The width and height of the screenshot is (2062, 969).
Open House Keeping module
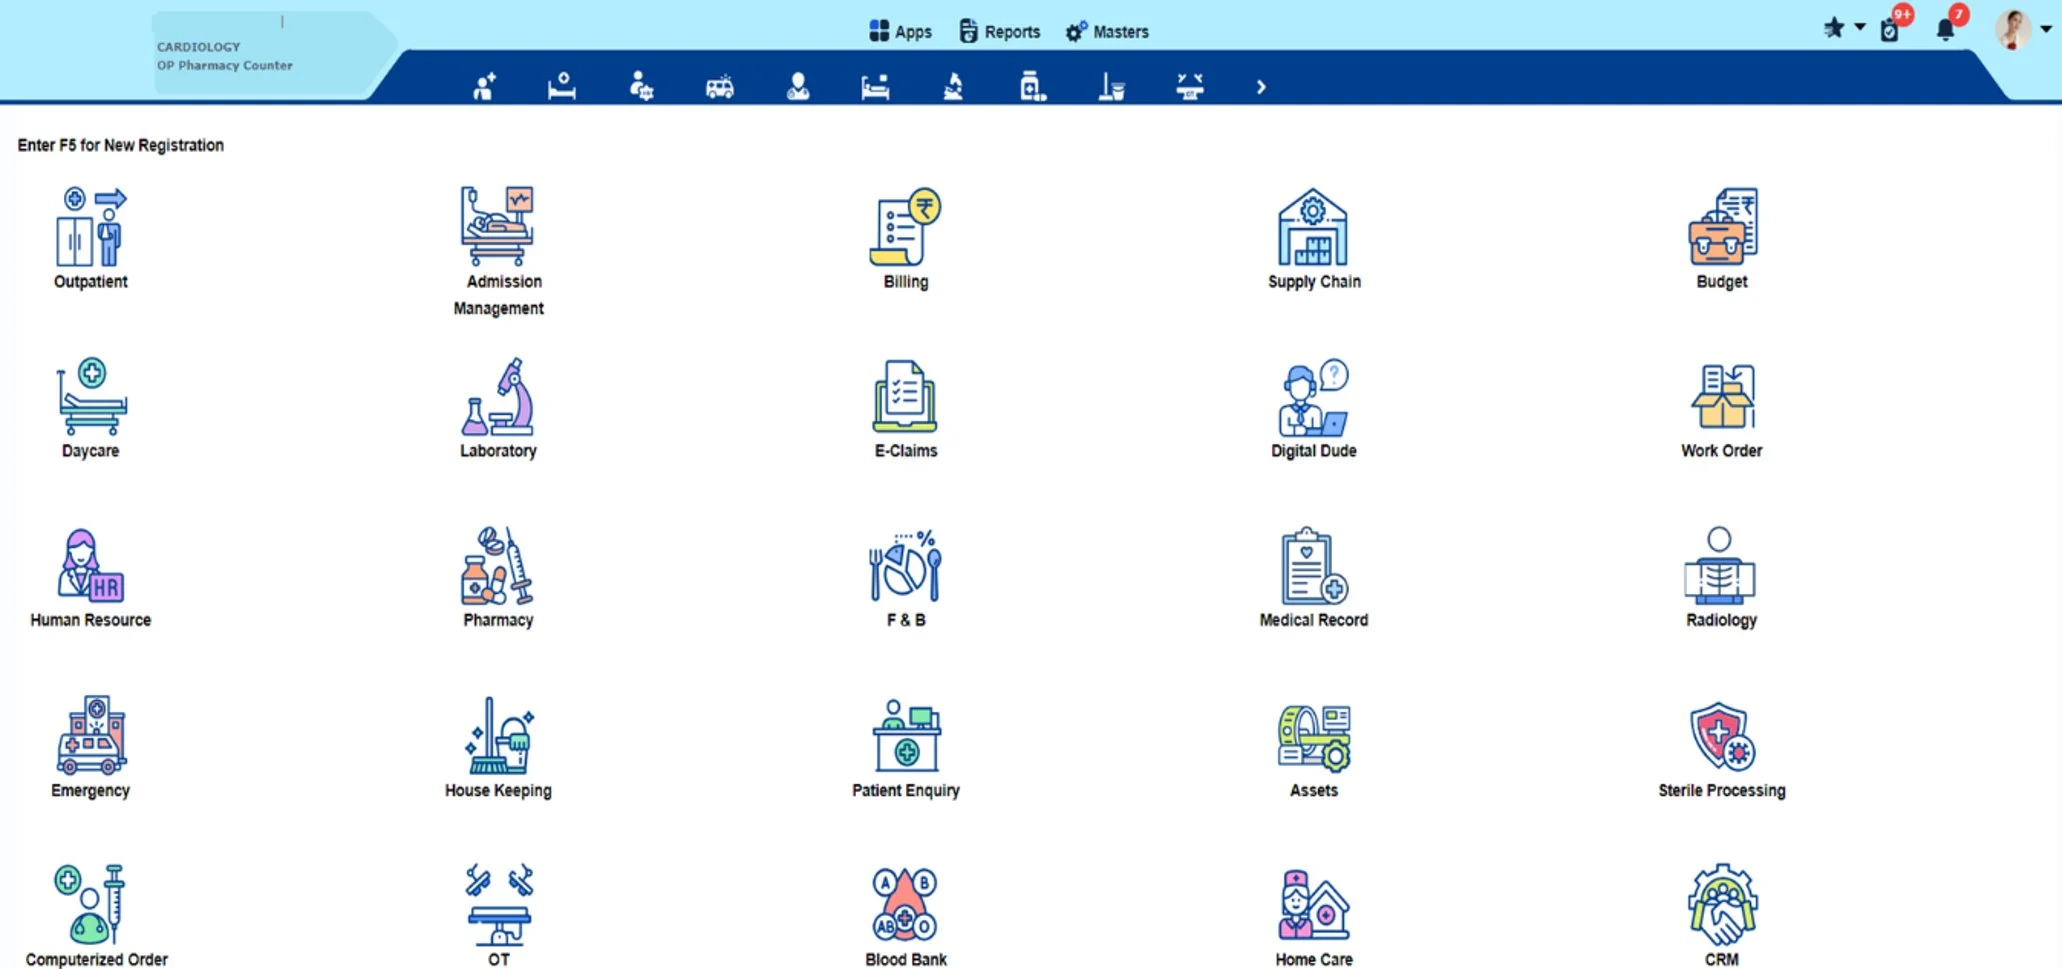(x=498, y=747)
